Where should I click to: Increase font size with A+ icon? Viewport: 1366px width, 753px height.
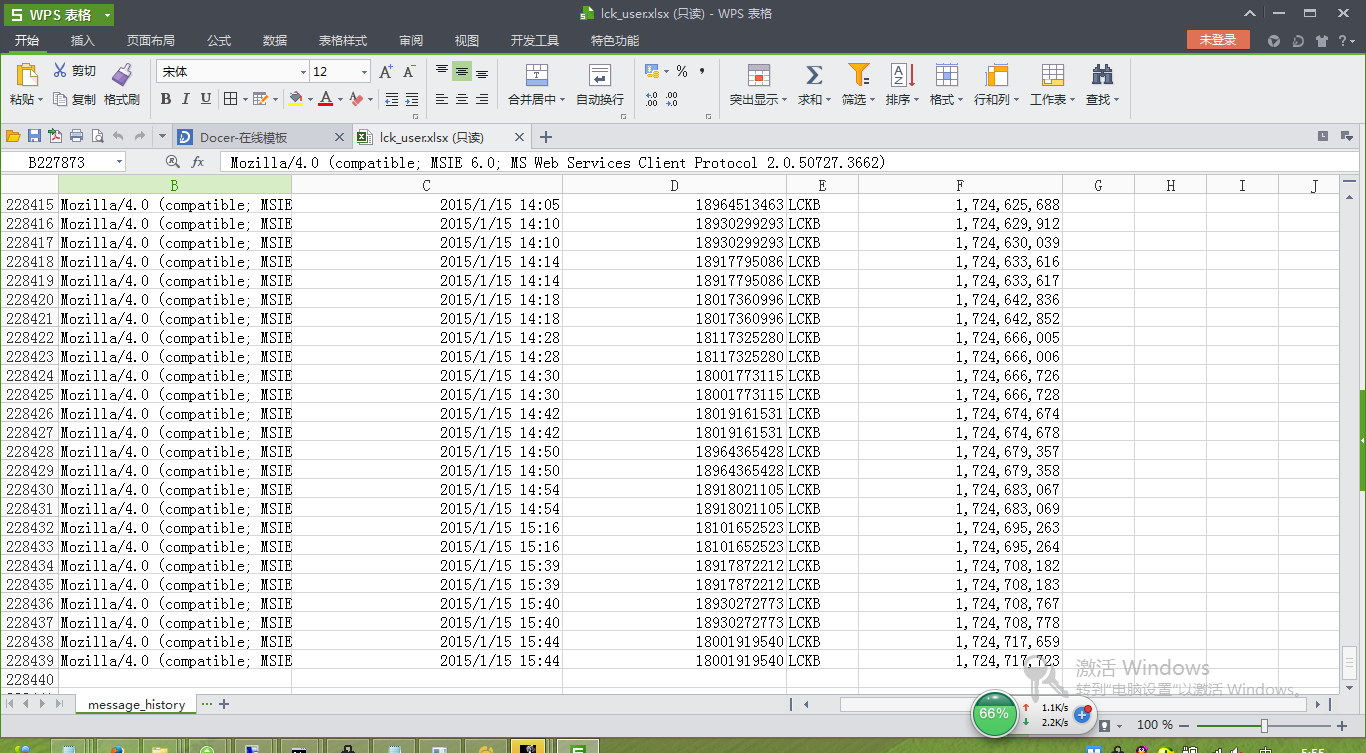coord(386,72)
